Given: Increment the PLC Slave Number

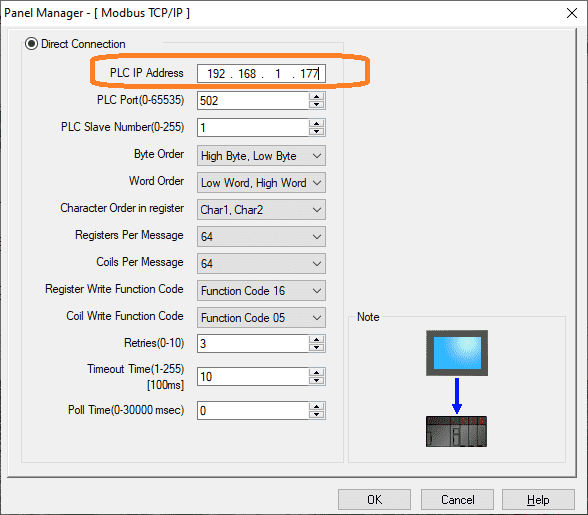Looking at the screenshot, I should [317, 123].
